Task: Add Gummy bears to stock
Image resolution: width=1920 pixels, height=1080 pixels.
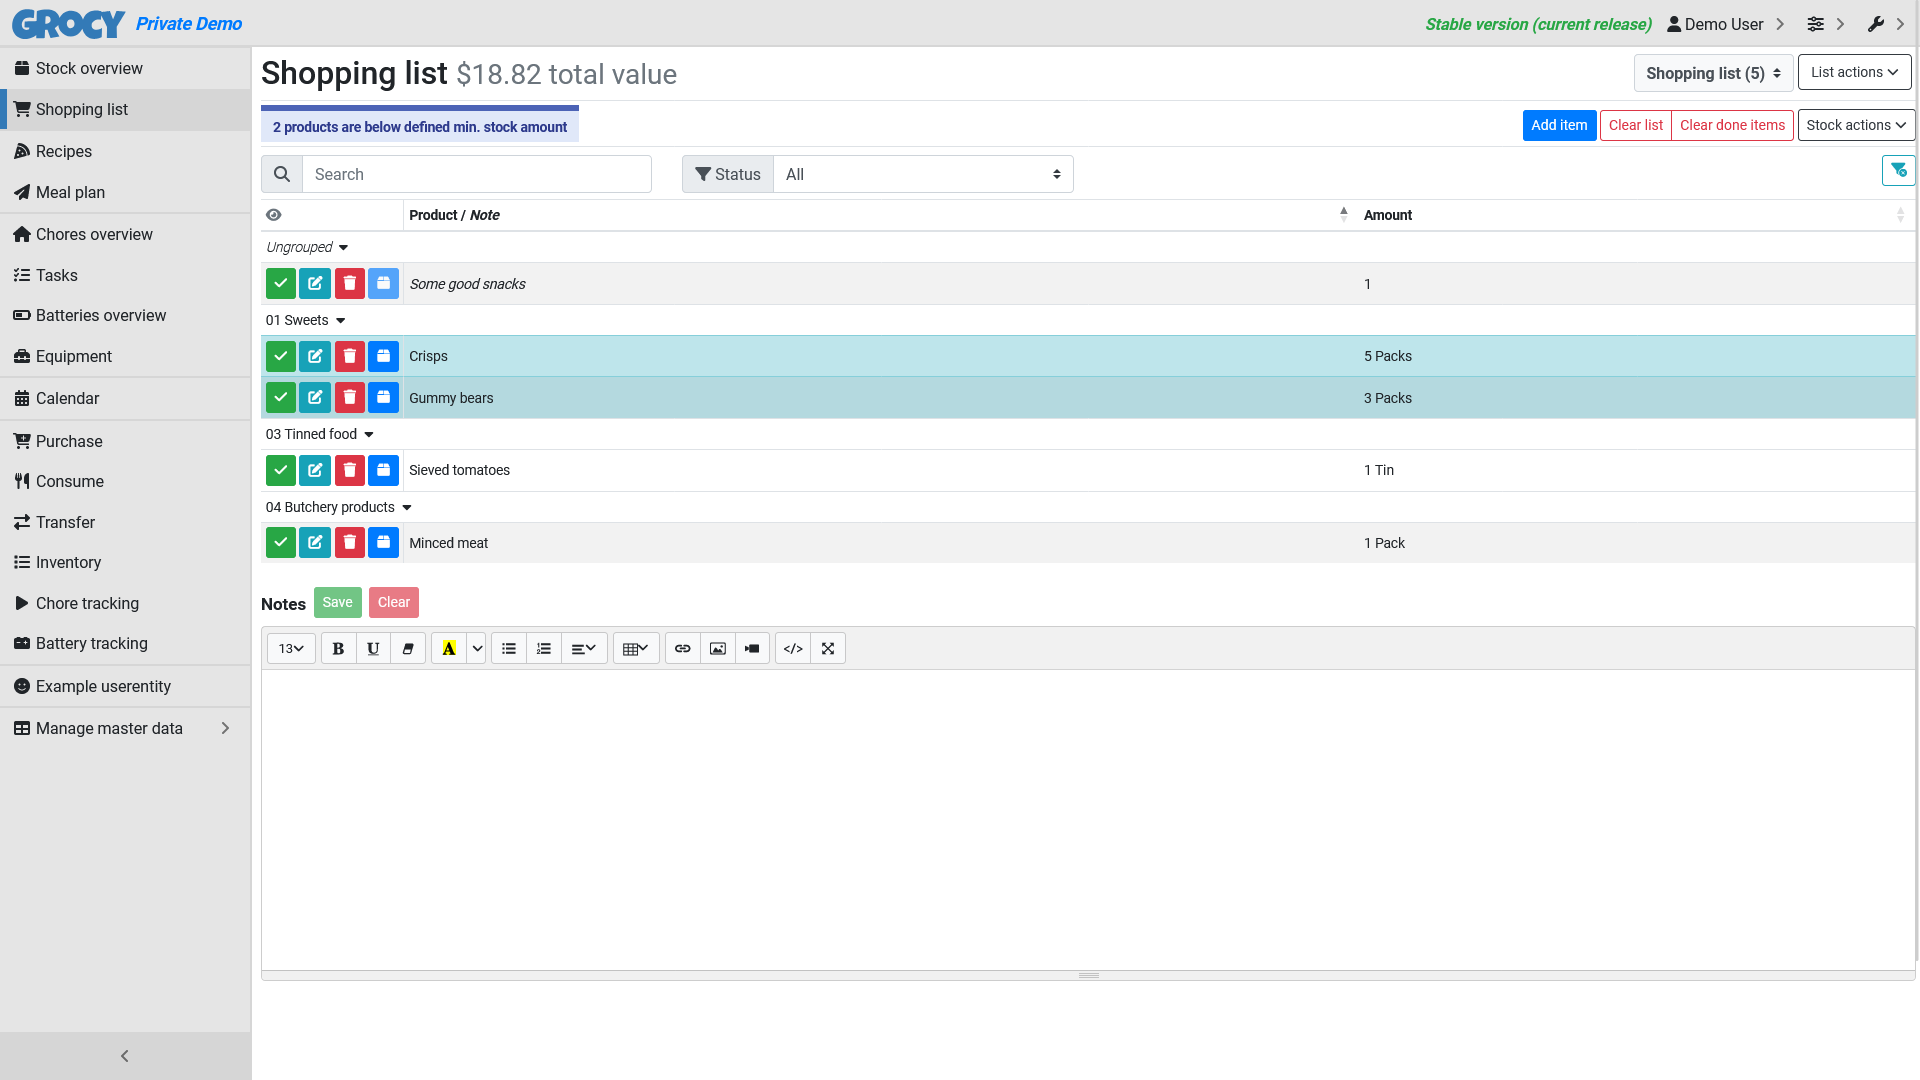Action: click(x=383, y=398)
